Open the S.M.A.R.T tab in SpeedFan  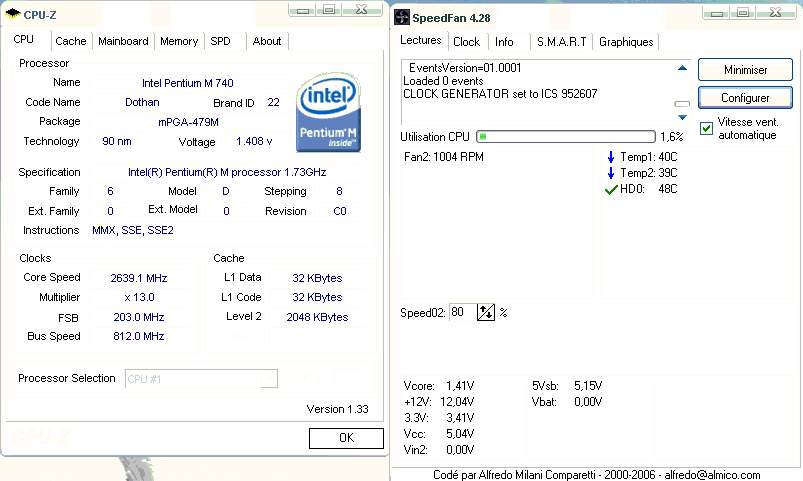click(561, 42)
